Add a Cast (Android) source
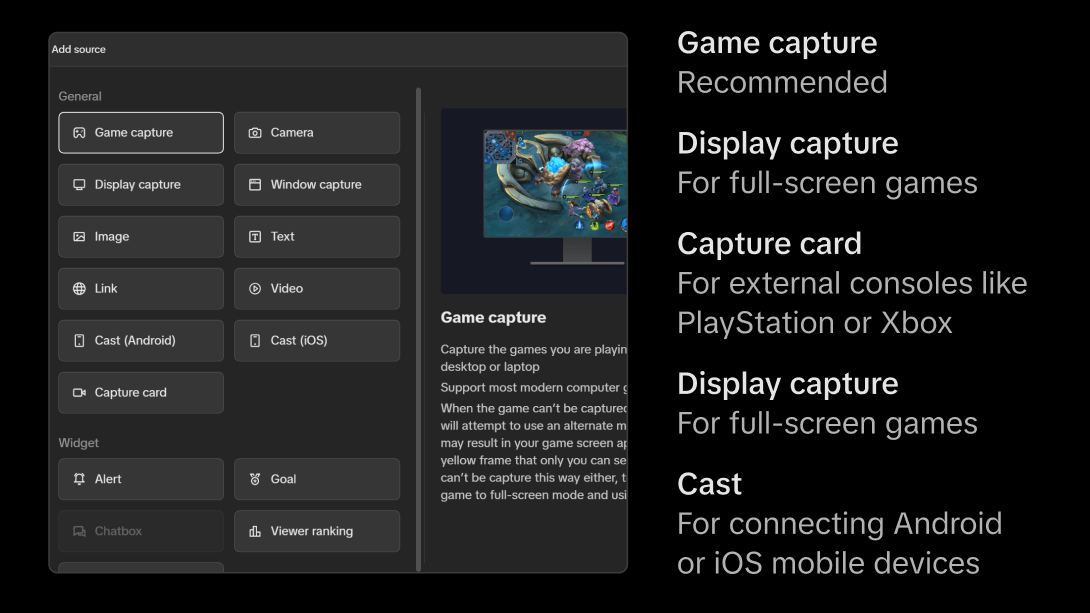This screenshot has height=613, width=1090. click(141, 341)
